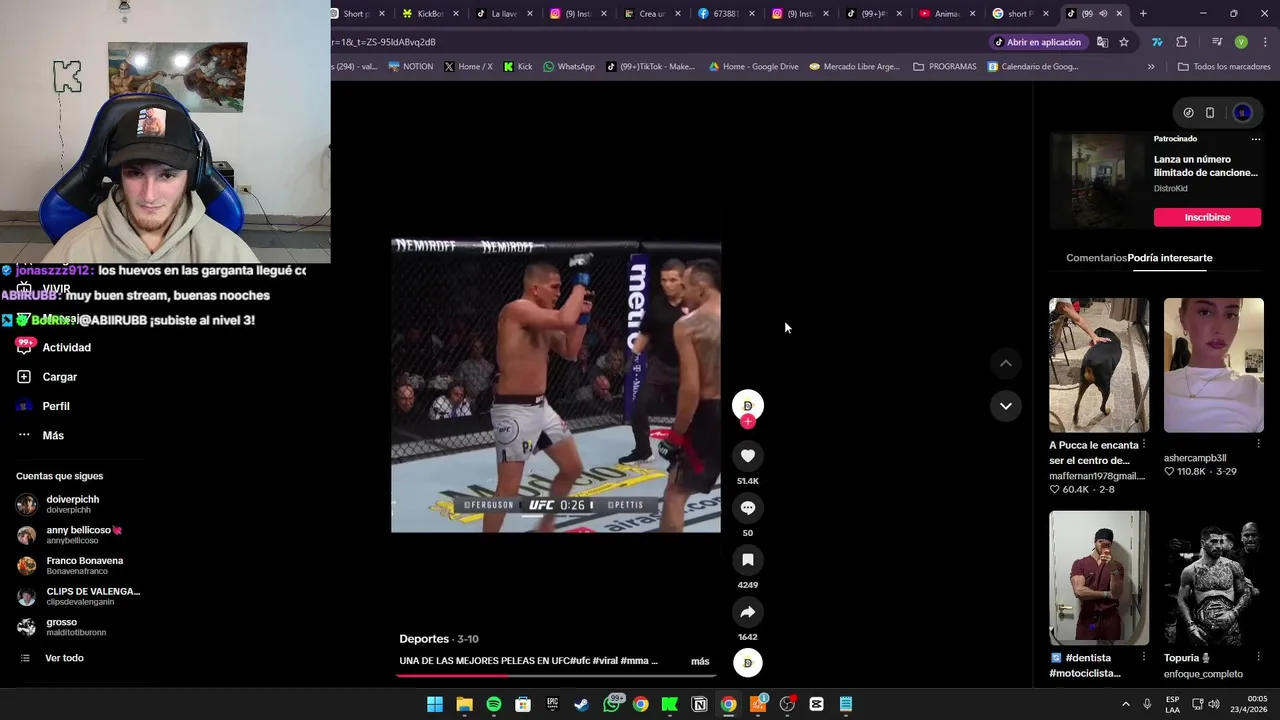Image resolution: width=1280 pixels, height=720 pixels.
Task: Click the Inscribirse button on the ad
Action: coord(1207,217)
